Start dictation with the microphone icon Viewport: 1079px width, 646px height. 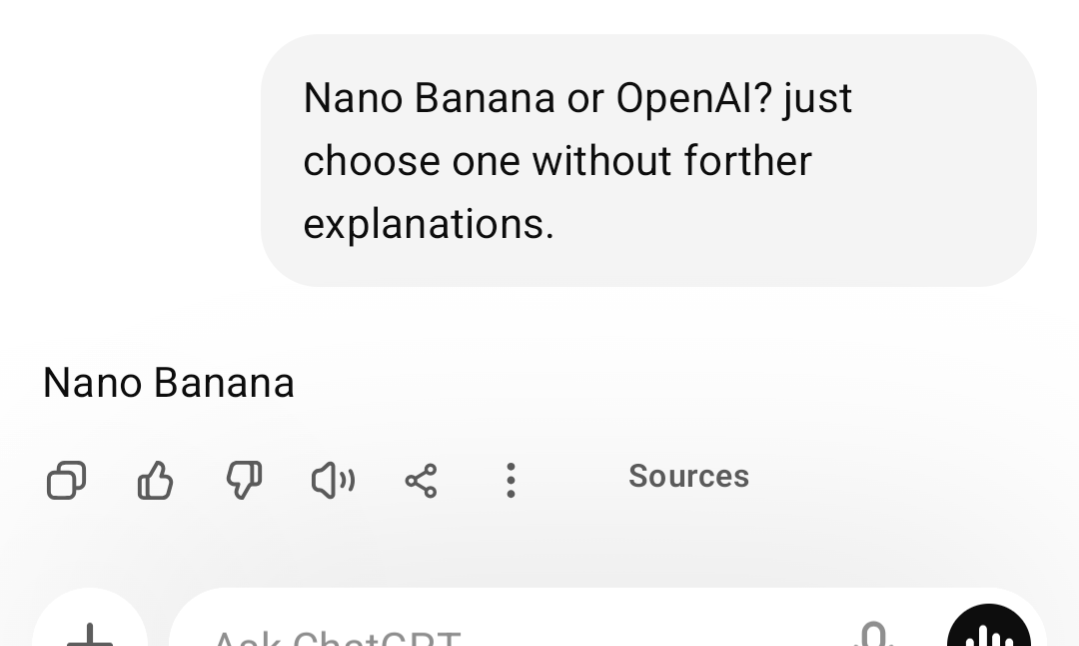click(x=872, y=635)
